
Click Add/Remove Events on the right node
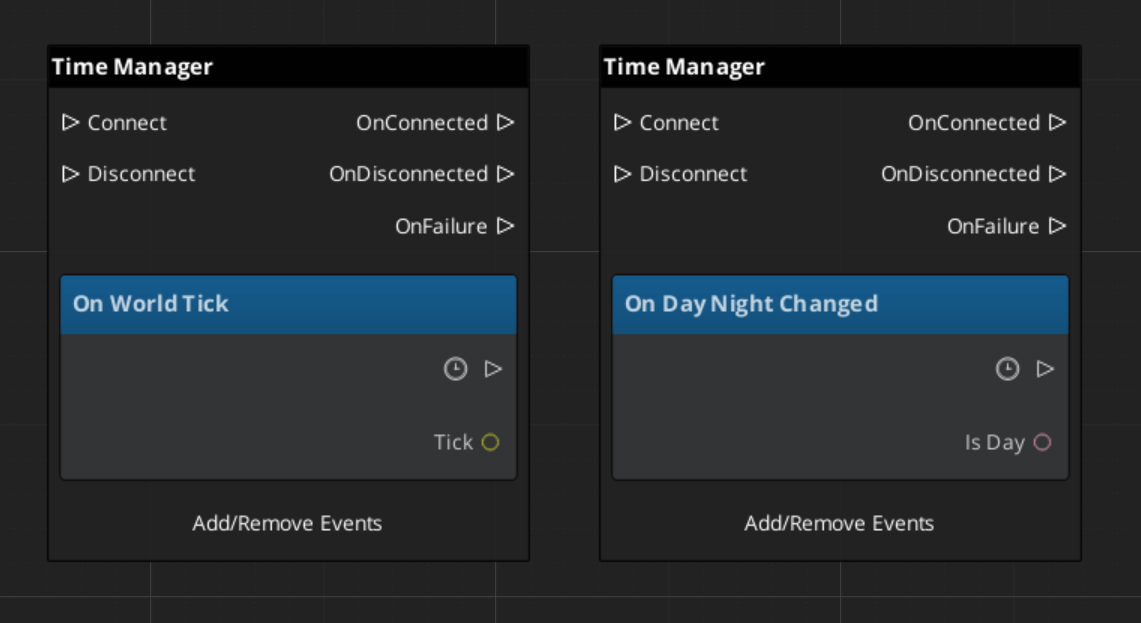click(840, 523)
